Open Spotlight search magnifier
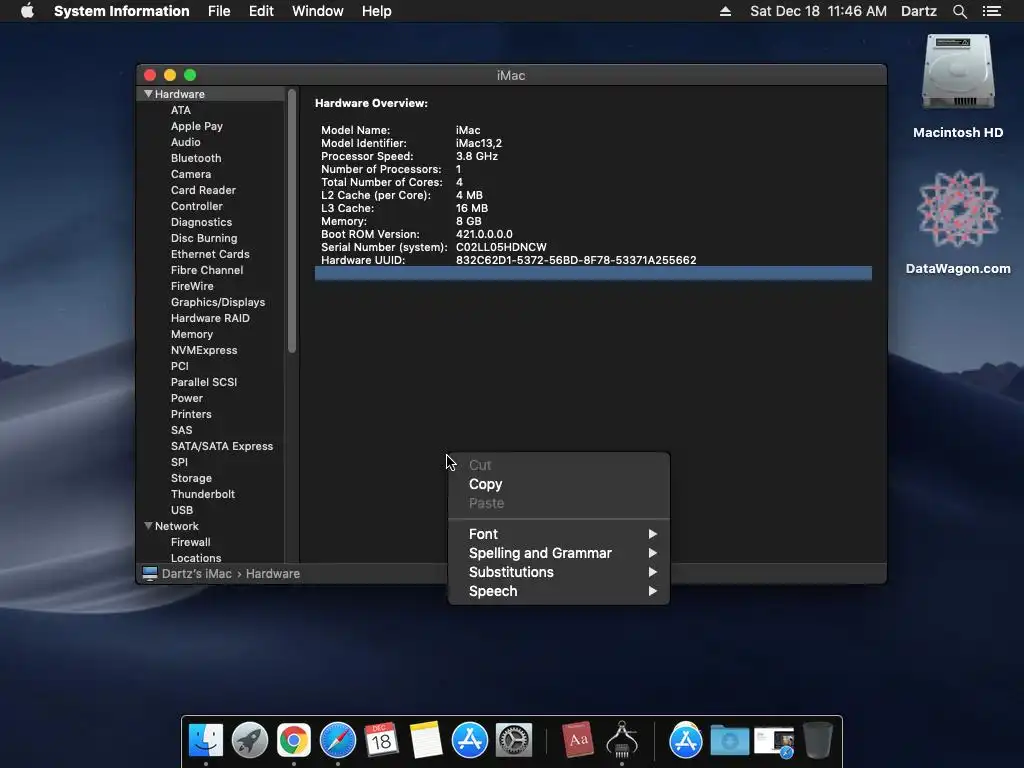Viewport: 1024px width, 768px height. (959, 11)
